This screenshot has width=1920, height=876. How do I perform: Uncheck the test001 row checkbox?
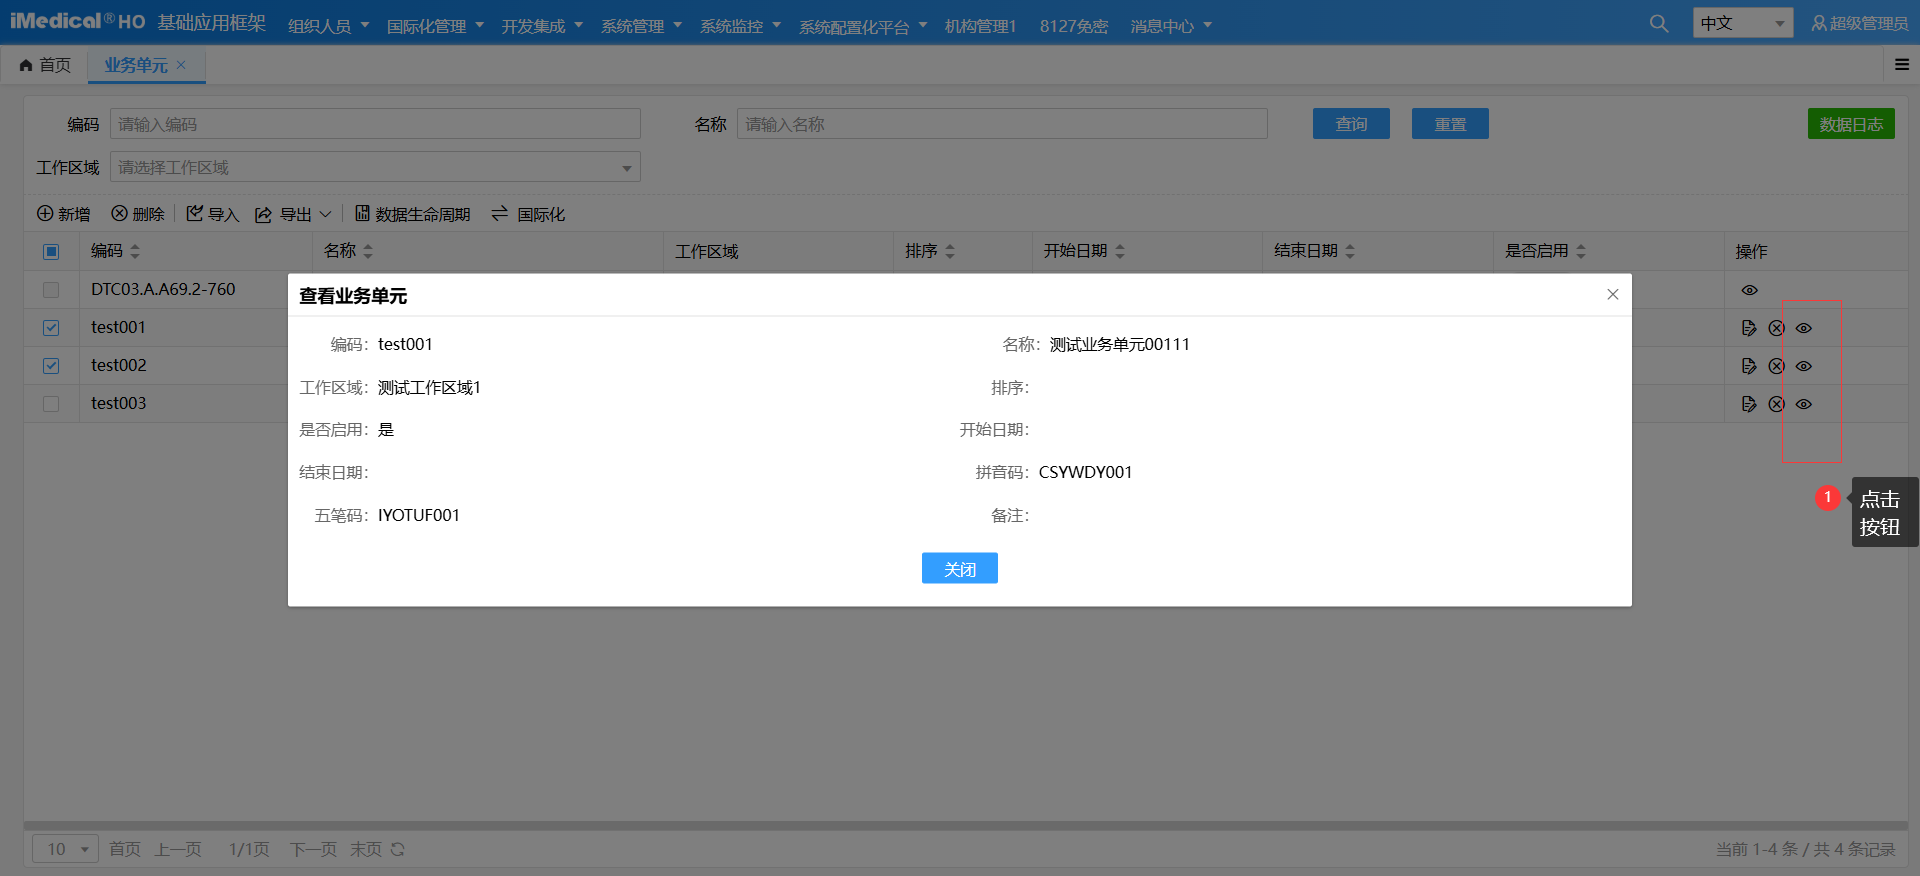pos(51,328)
